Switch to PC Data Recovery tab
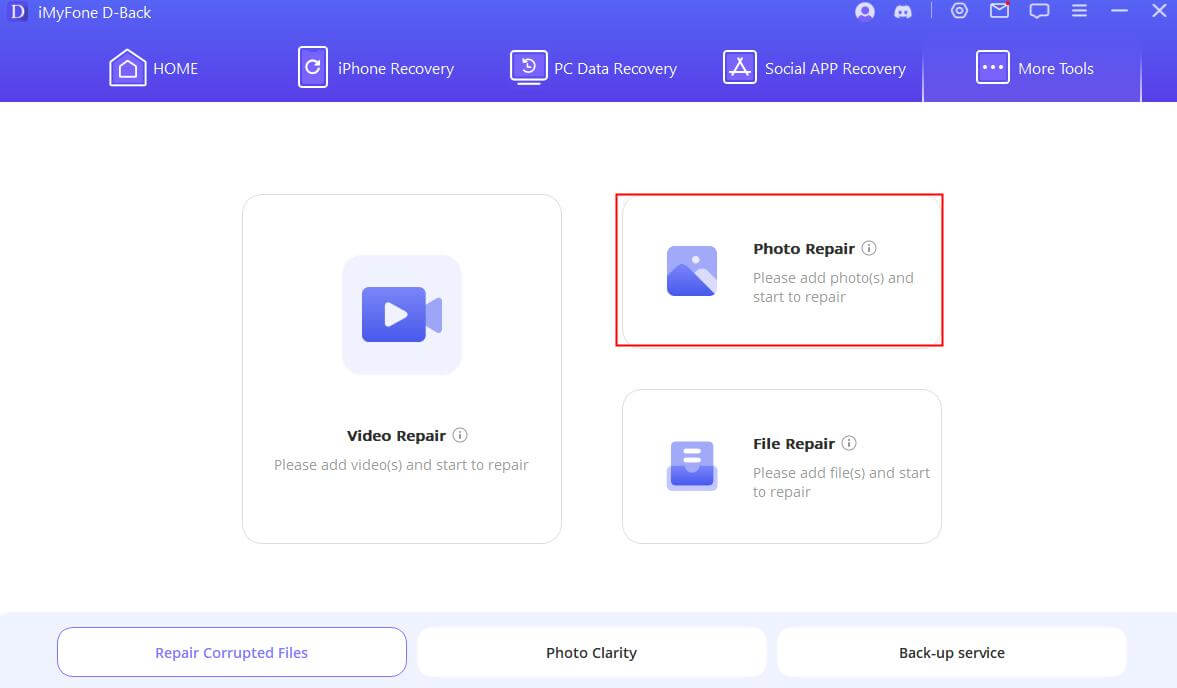 point(593,68)
